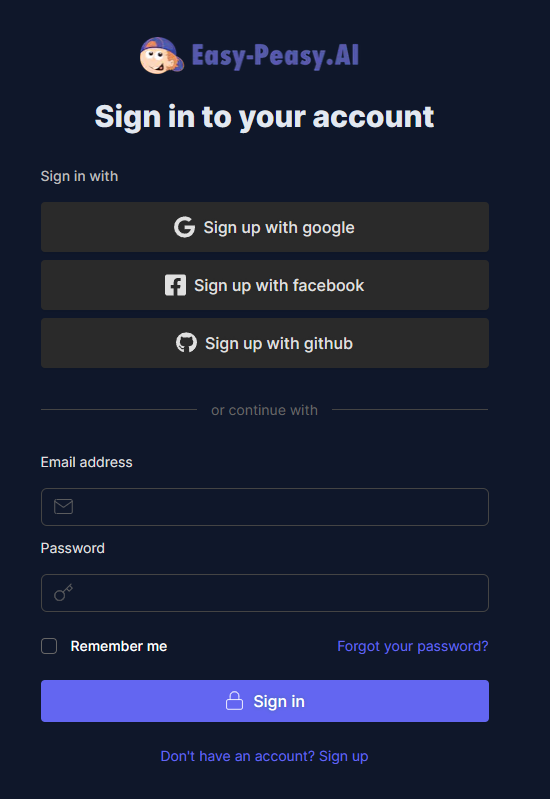Click the Email address field label
The image size is (550, 799).
click(87, 462)
